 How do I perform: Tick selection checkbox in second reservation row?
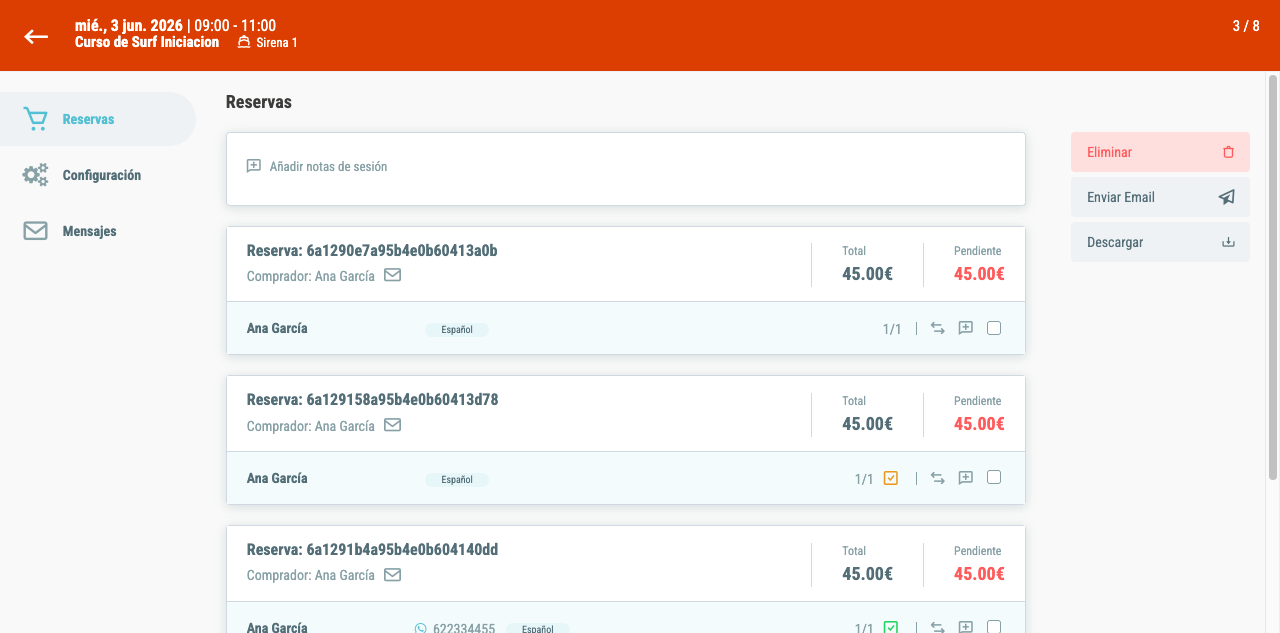coord(994,478)
